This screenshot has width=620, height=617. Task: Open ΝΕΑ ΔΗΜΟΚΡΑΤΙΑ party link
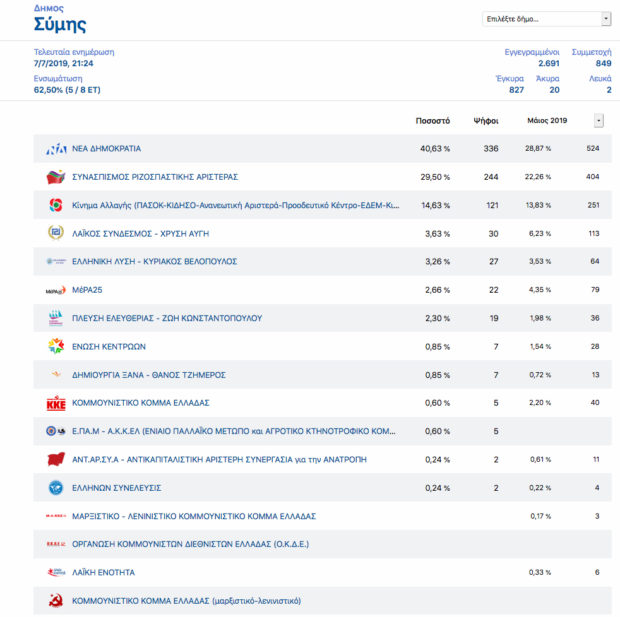106,149
